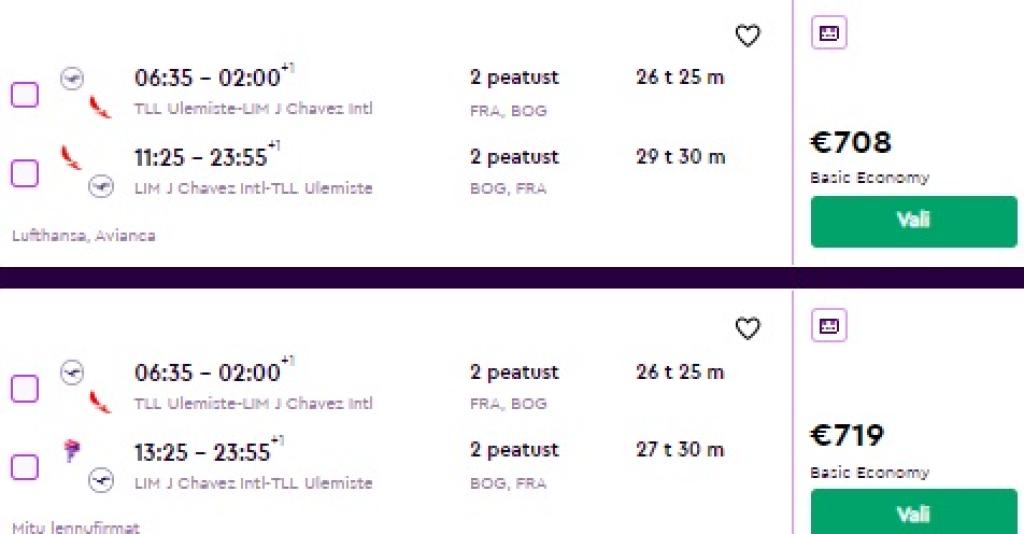Viewport: 1024px width, 534px height.
Task: Click the €719 Basic Economy price
Action: pyautogui.click(x=847, y=437)
